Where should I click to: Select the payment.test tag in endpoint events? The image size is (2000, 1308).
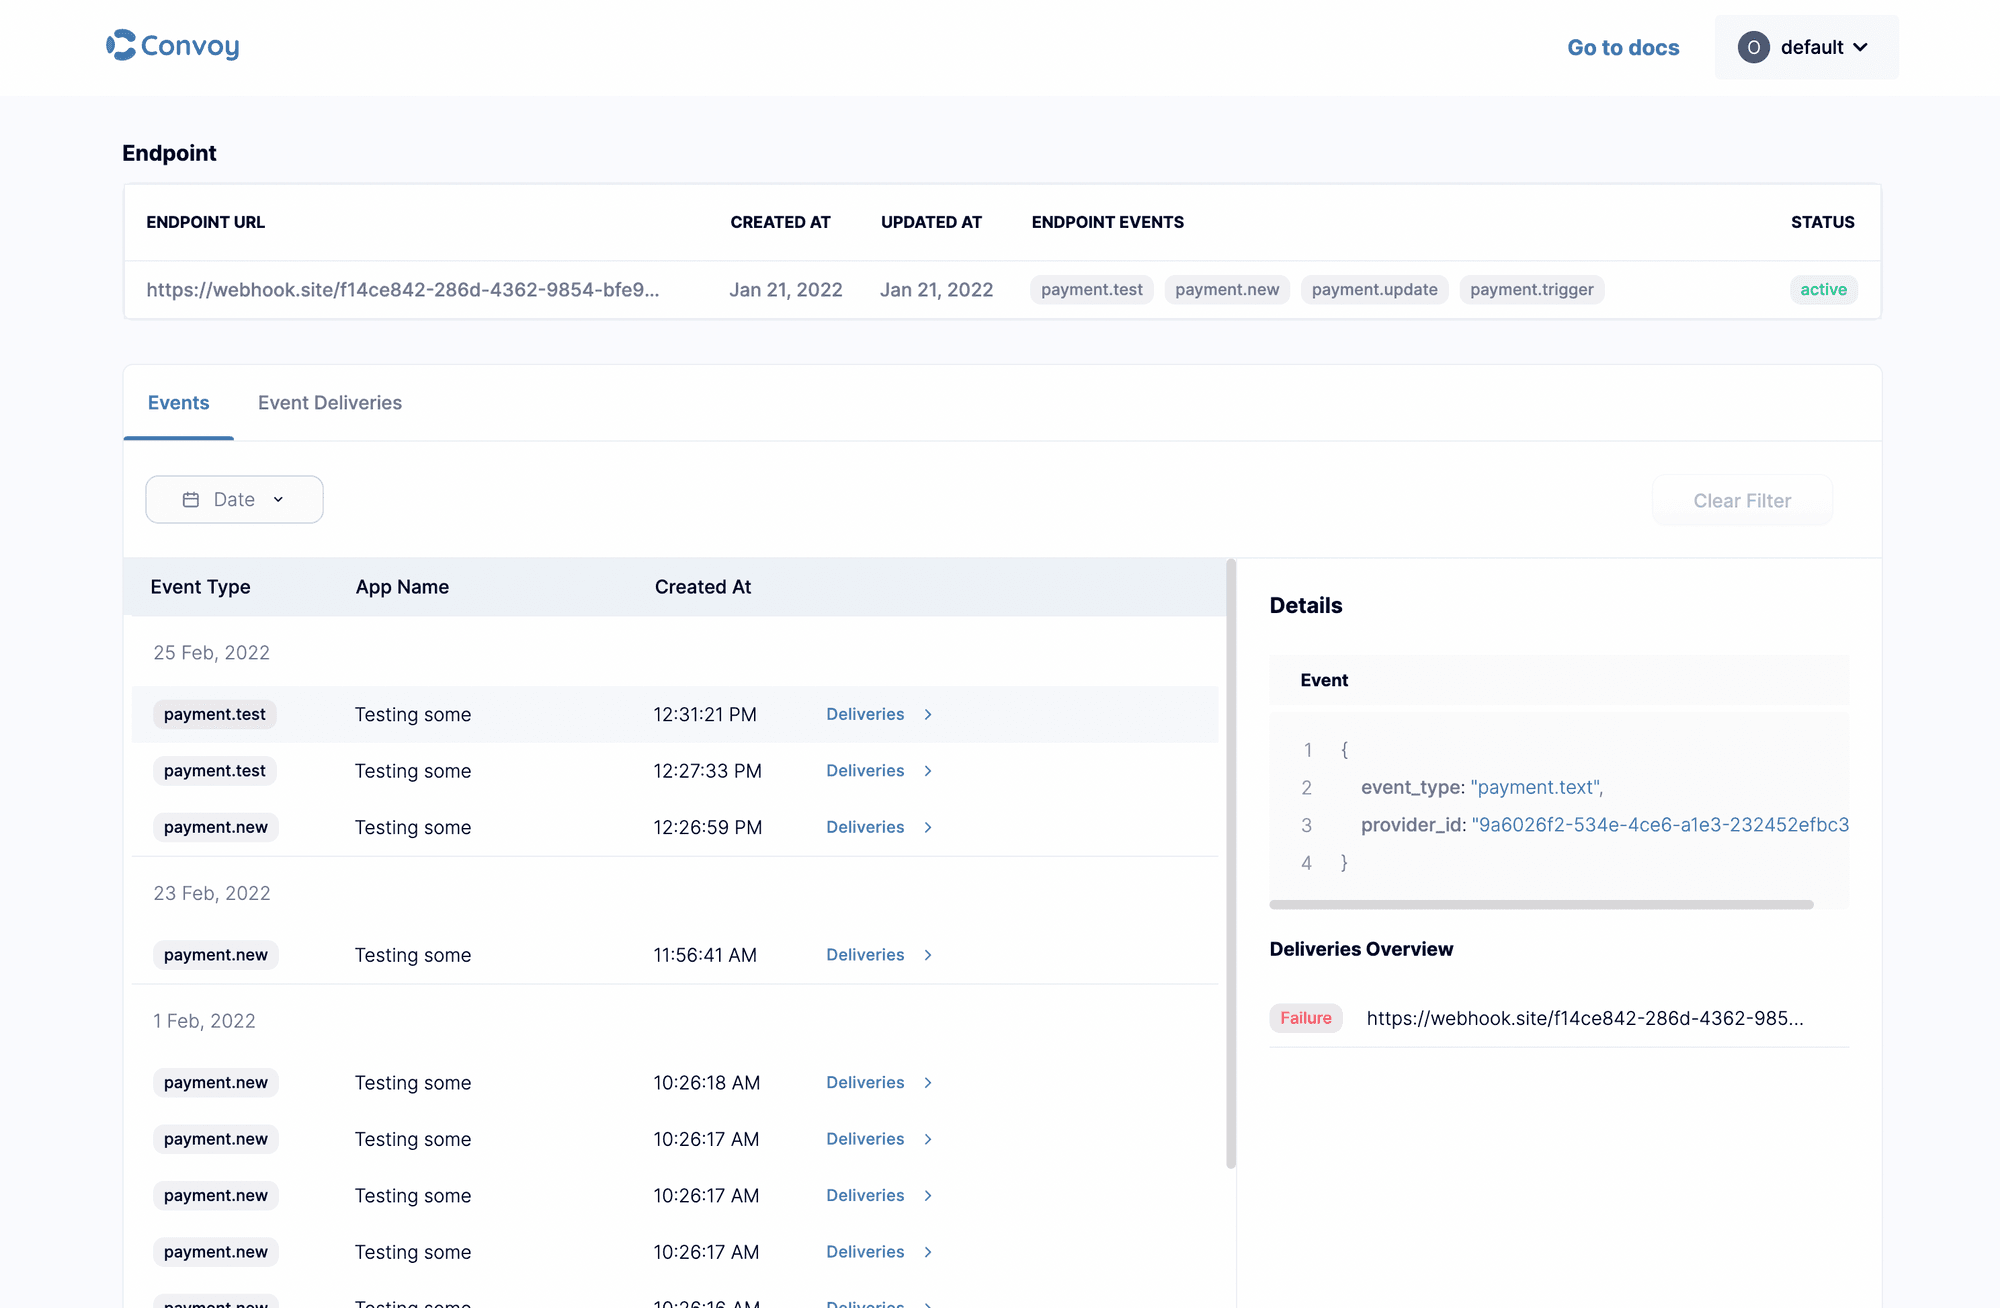click(x=1091, y=289)
